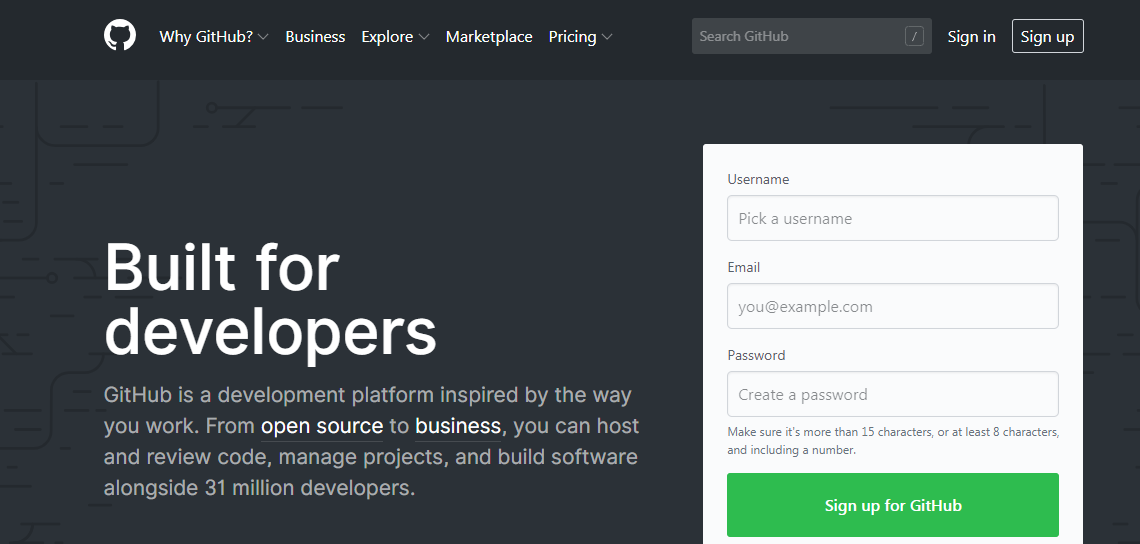Click the Sign in link
Viewport: 1140px width, 544px height.
tap(971, 37)
